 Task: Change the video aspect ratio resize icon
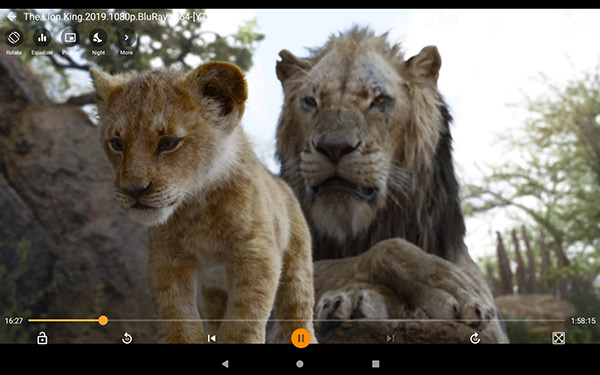(558, 338)
